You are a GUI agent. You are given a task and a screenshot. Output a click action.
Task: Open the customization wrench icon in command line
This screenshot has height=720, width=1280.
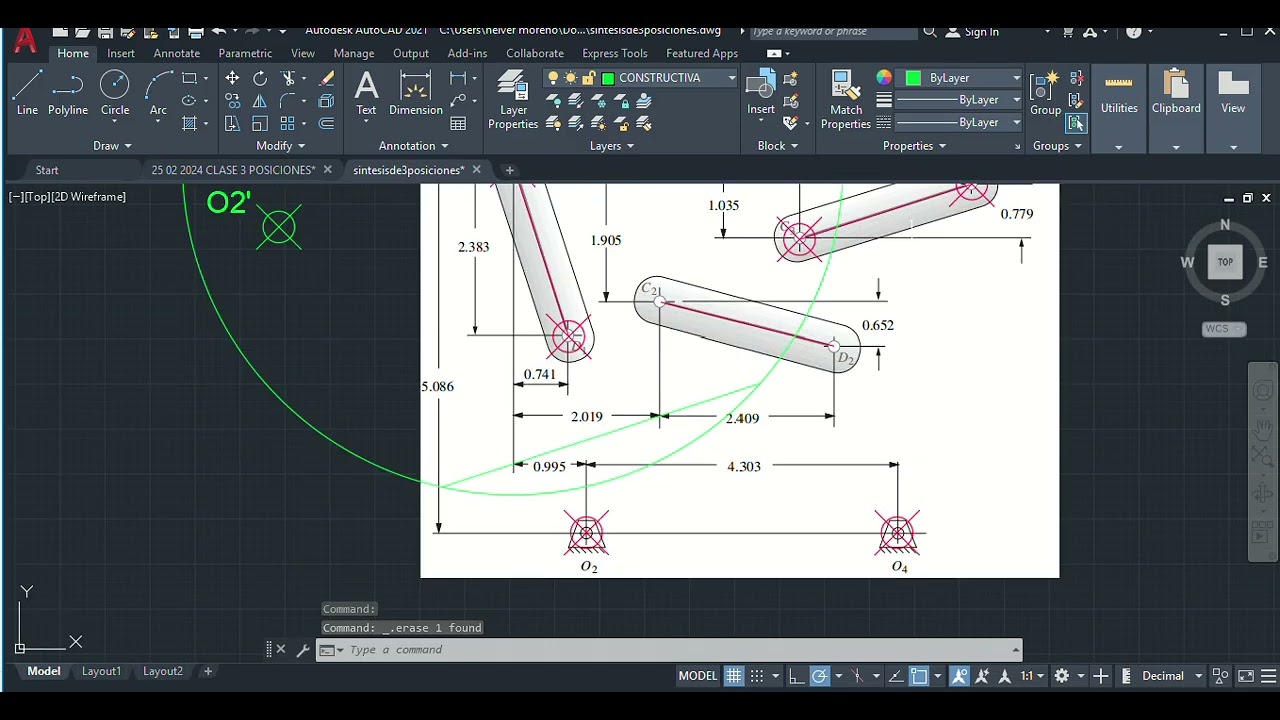click(303, 650)
